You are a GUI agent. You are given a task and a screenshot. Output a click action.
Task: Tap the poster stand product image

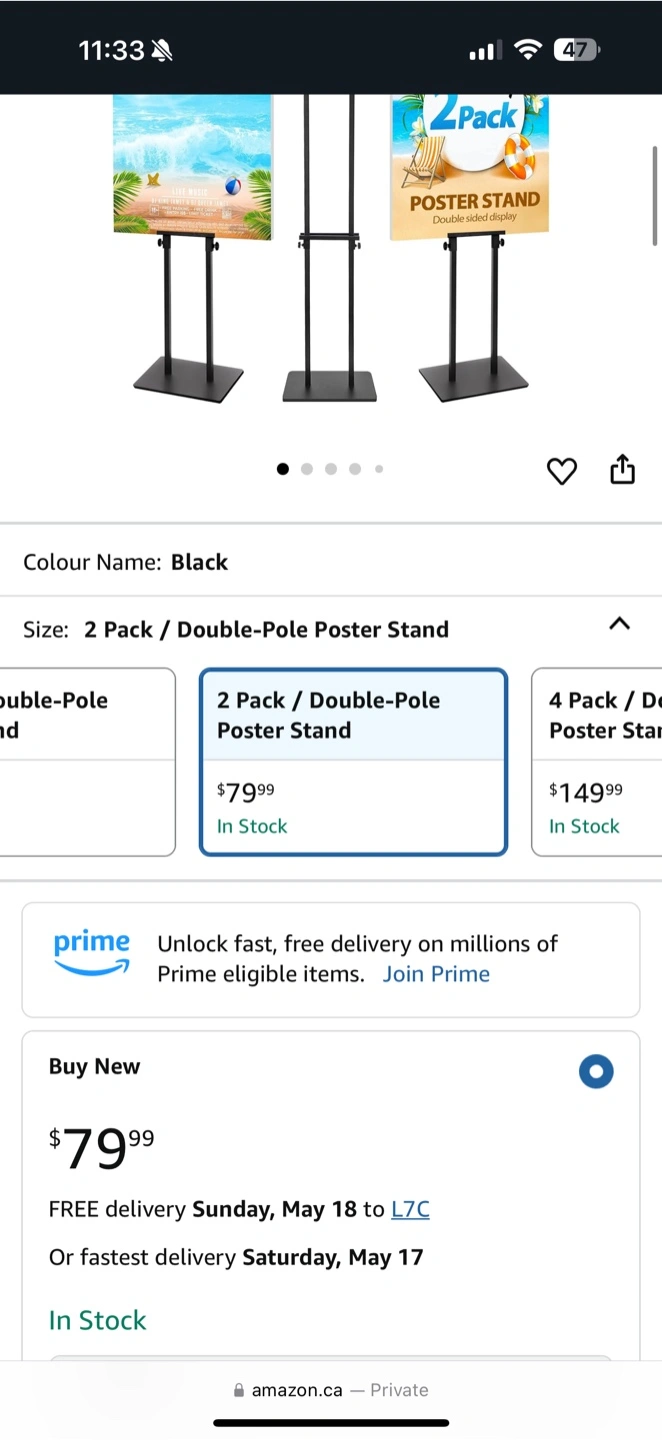(x=330, y=250)
